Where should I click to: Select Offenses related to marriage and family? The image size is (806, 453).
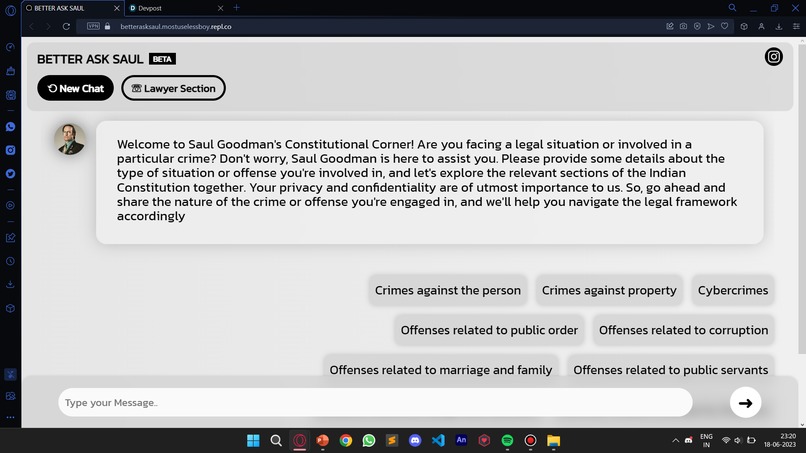pyautogui.click(x=441, y=368)
